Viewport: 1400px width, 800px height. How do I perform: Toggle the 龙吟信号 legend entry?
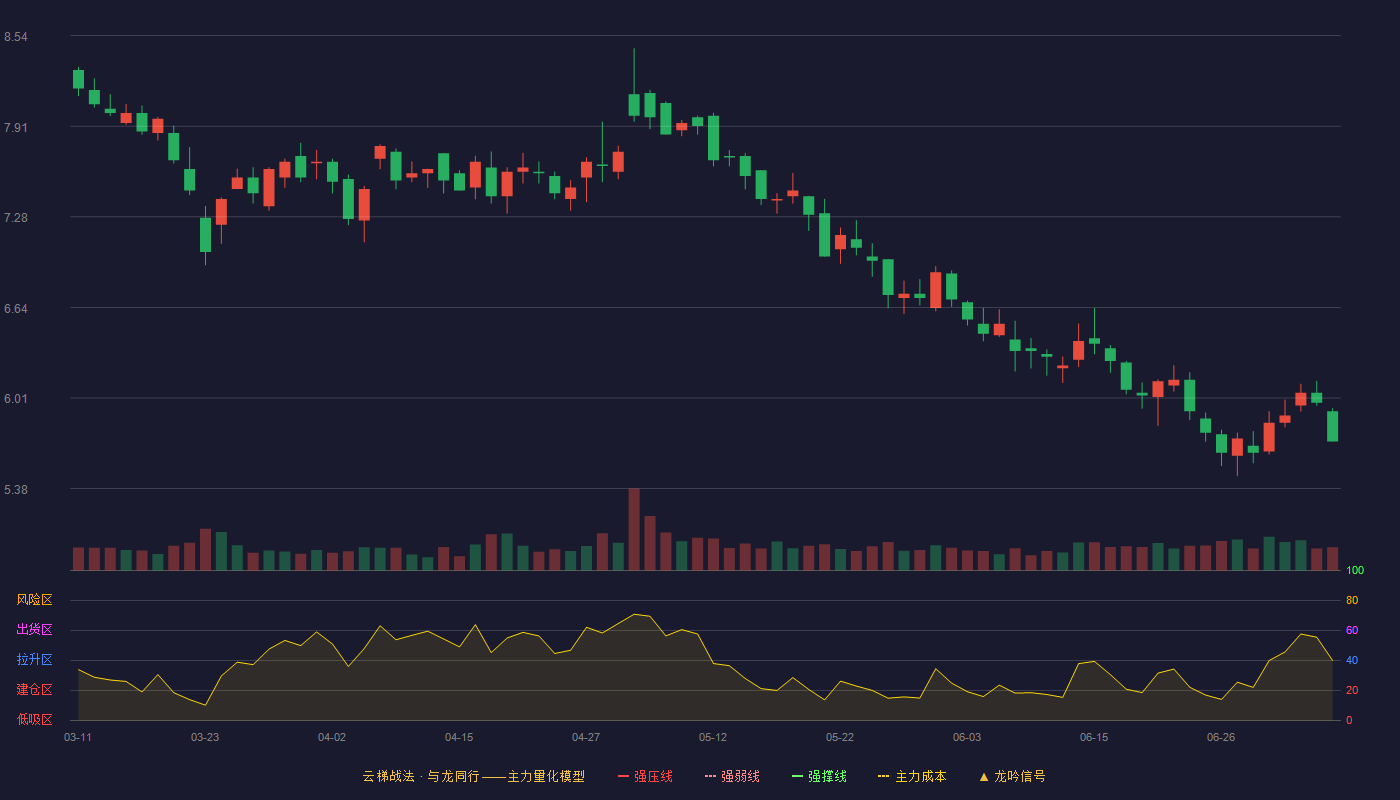1012,776
